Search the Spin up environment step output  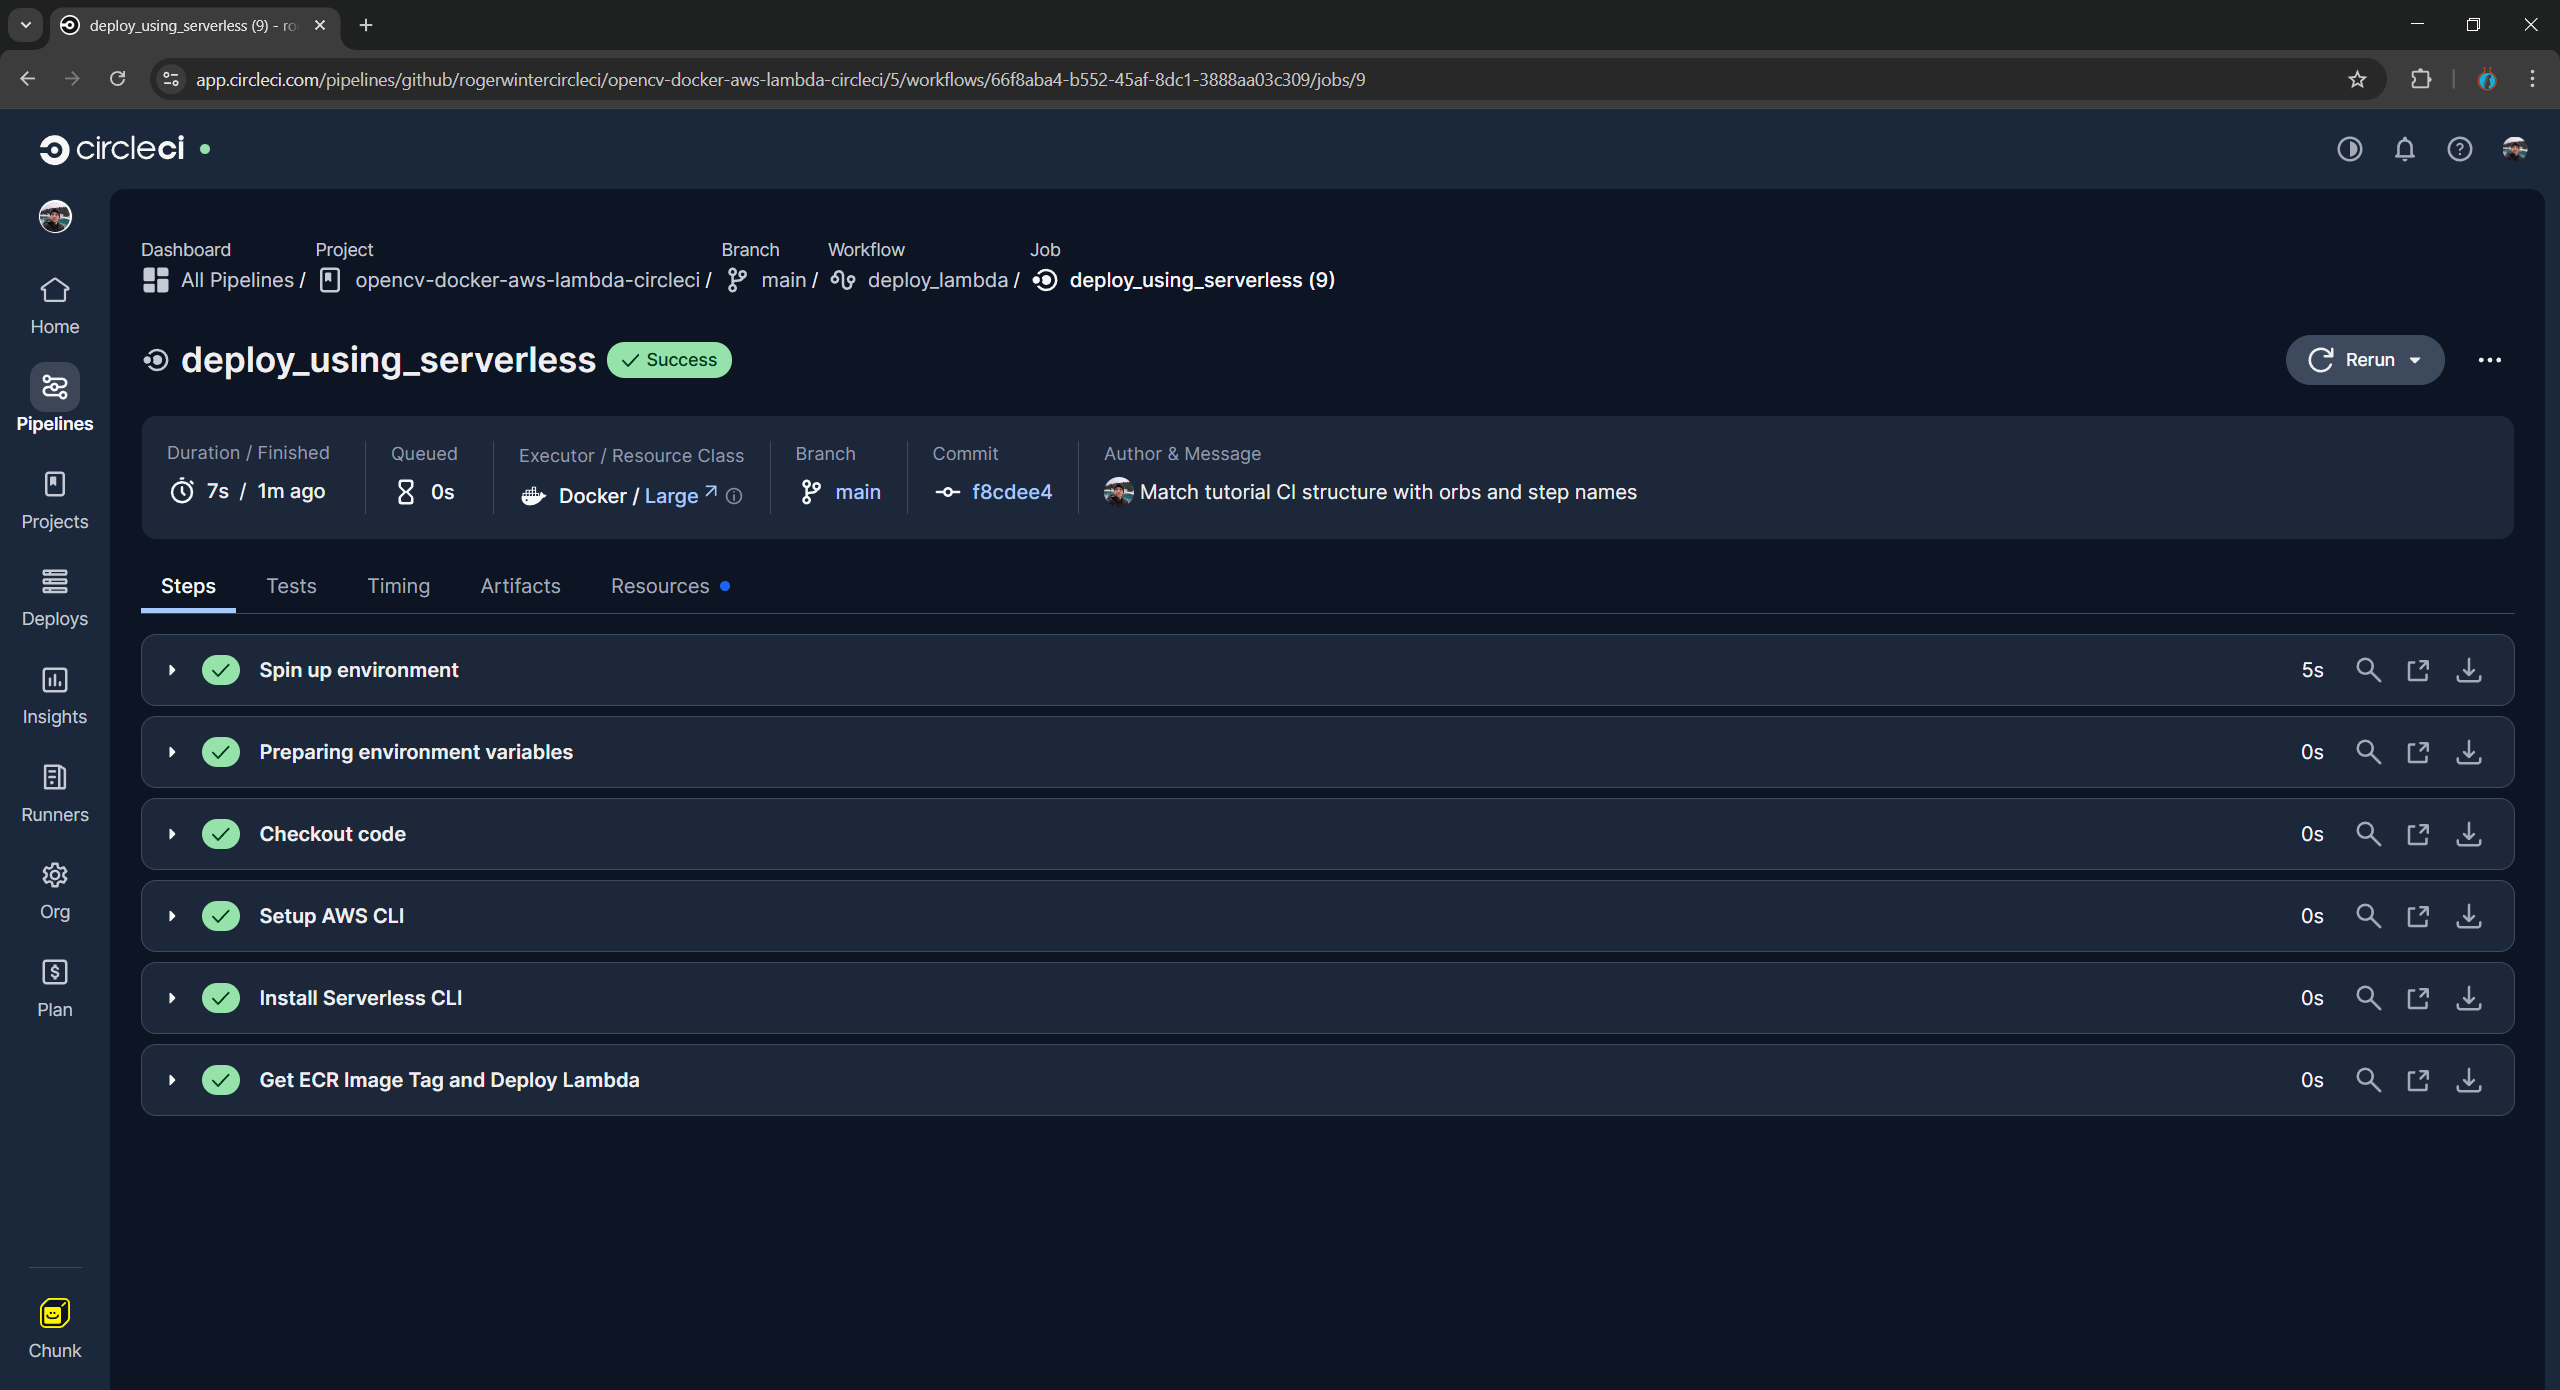click(2368, 670)
